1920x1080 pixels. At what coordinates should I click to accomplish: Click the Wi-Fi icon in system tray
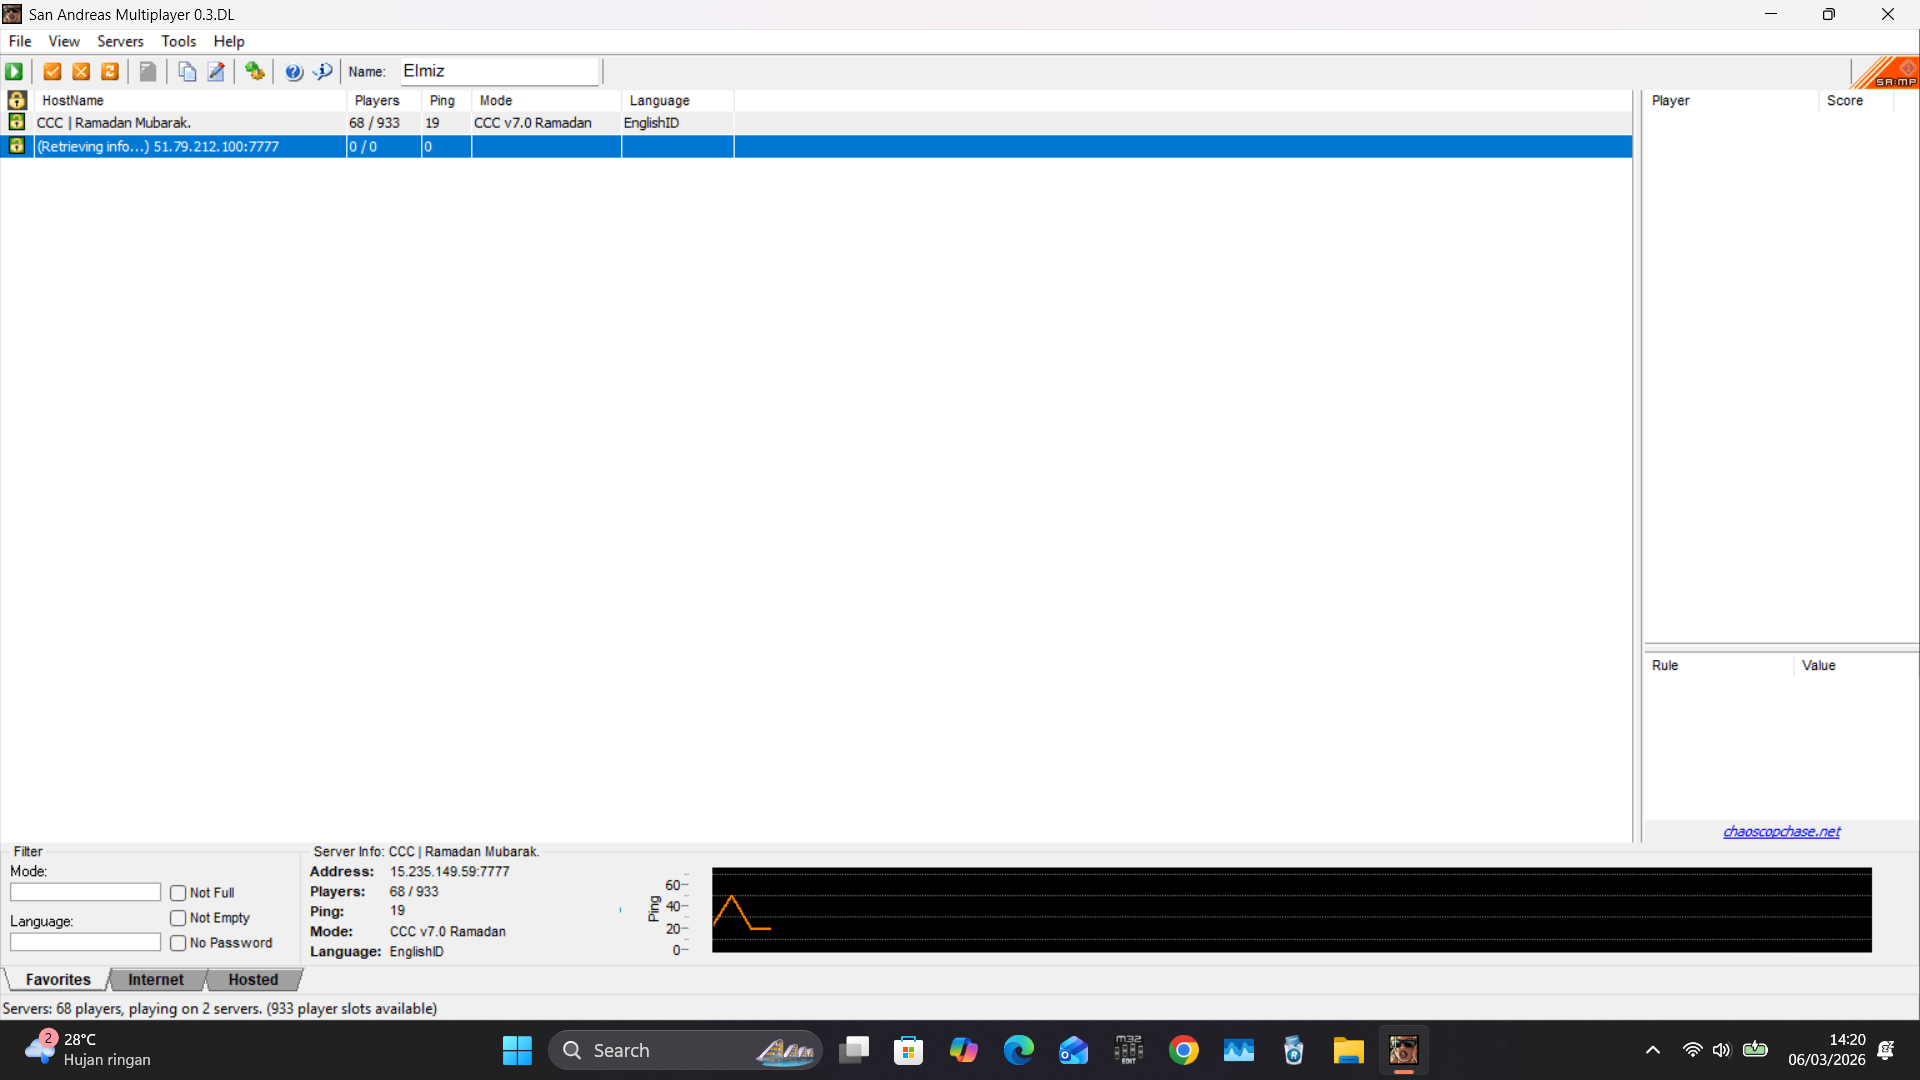(x=1692, y=1050)
